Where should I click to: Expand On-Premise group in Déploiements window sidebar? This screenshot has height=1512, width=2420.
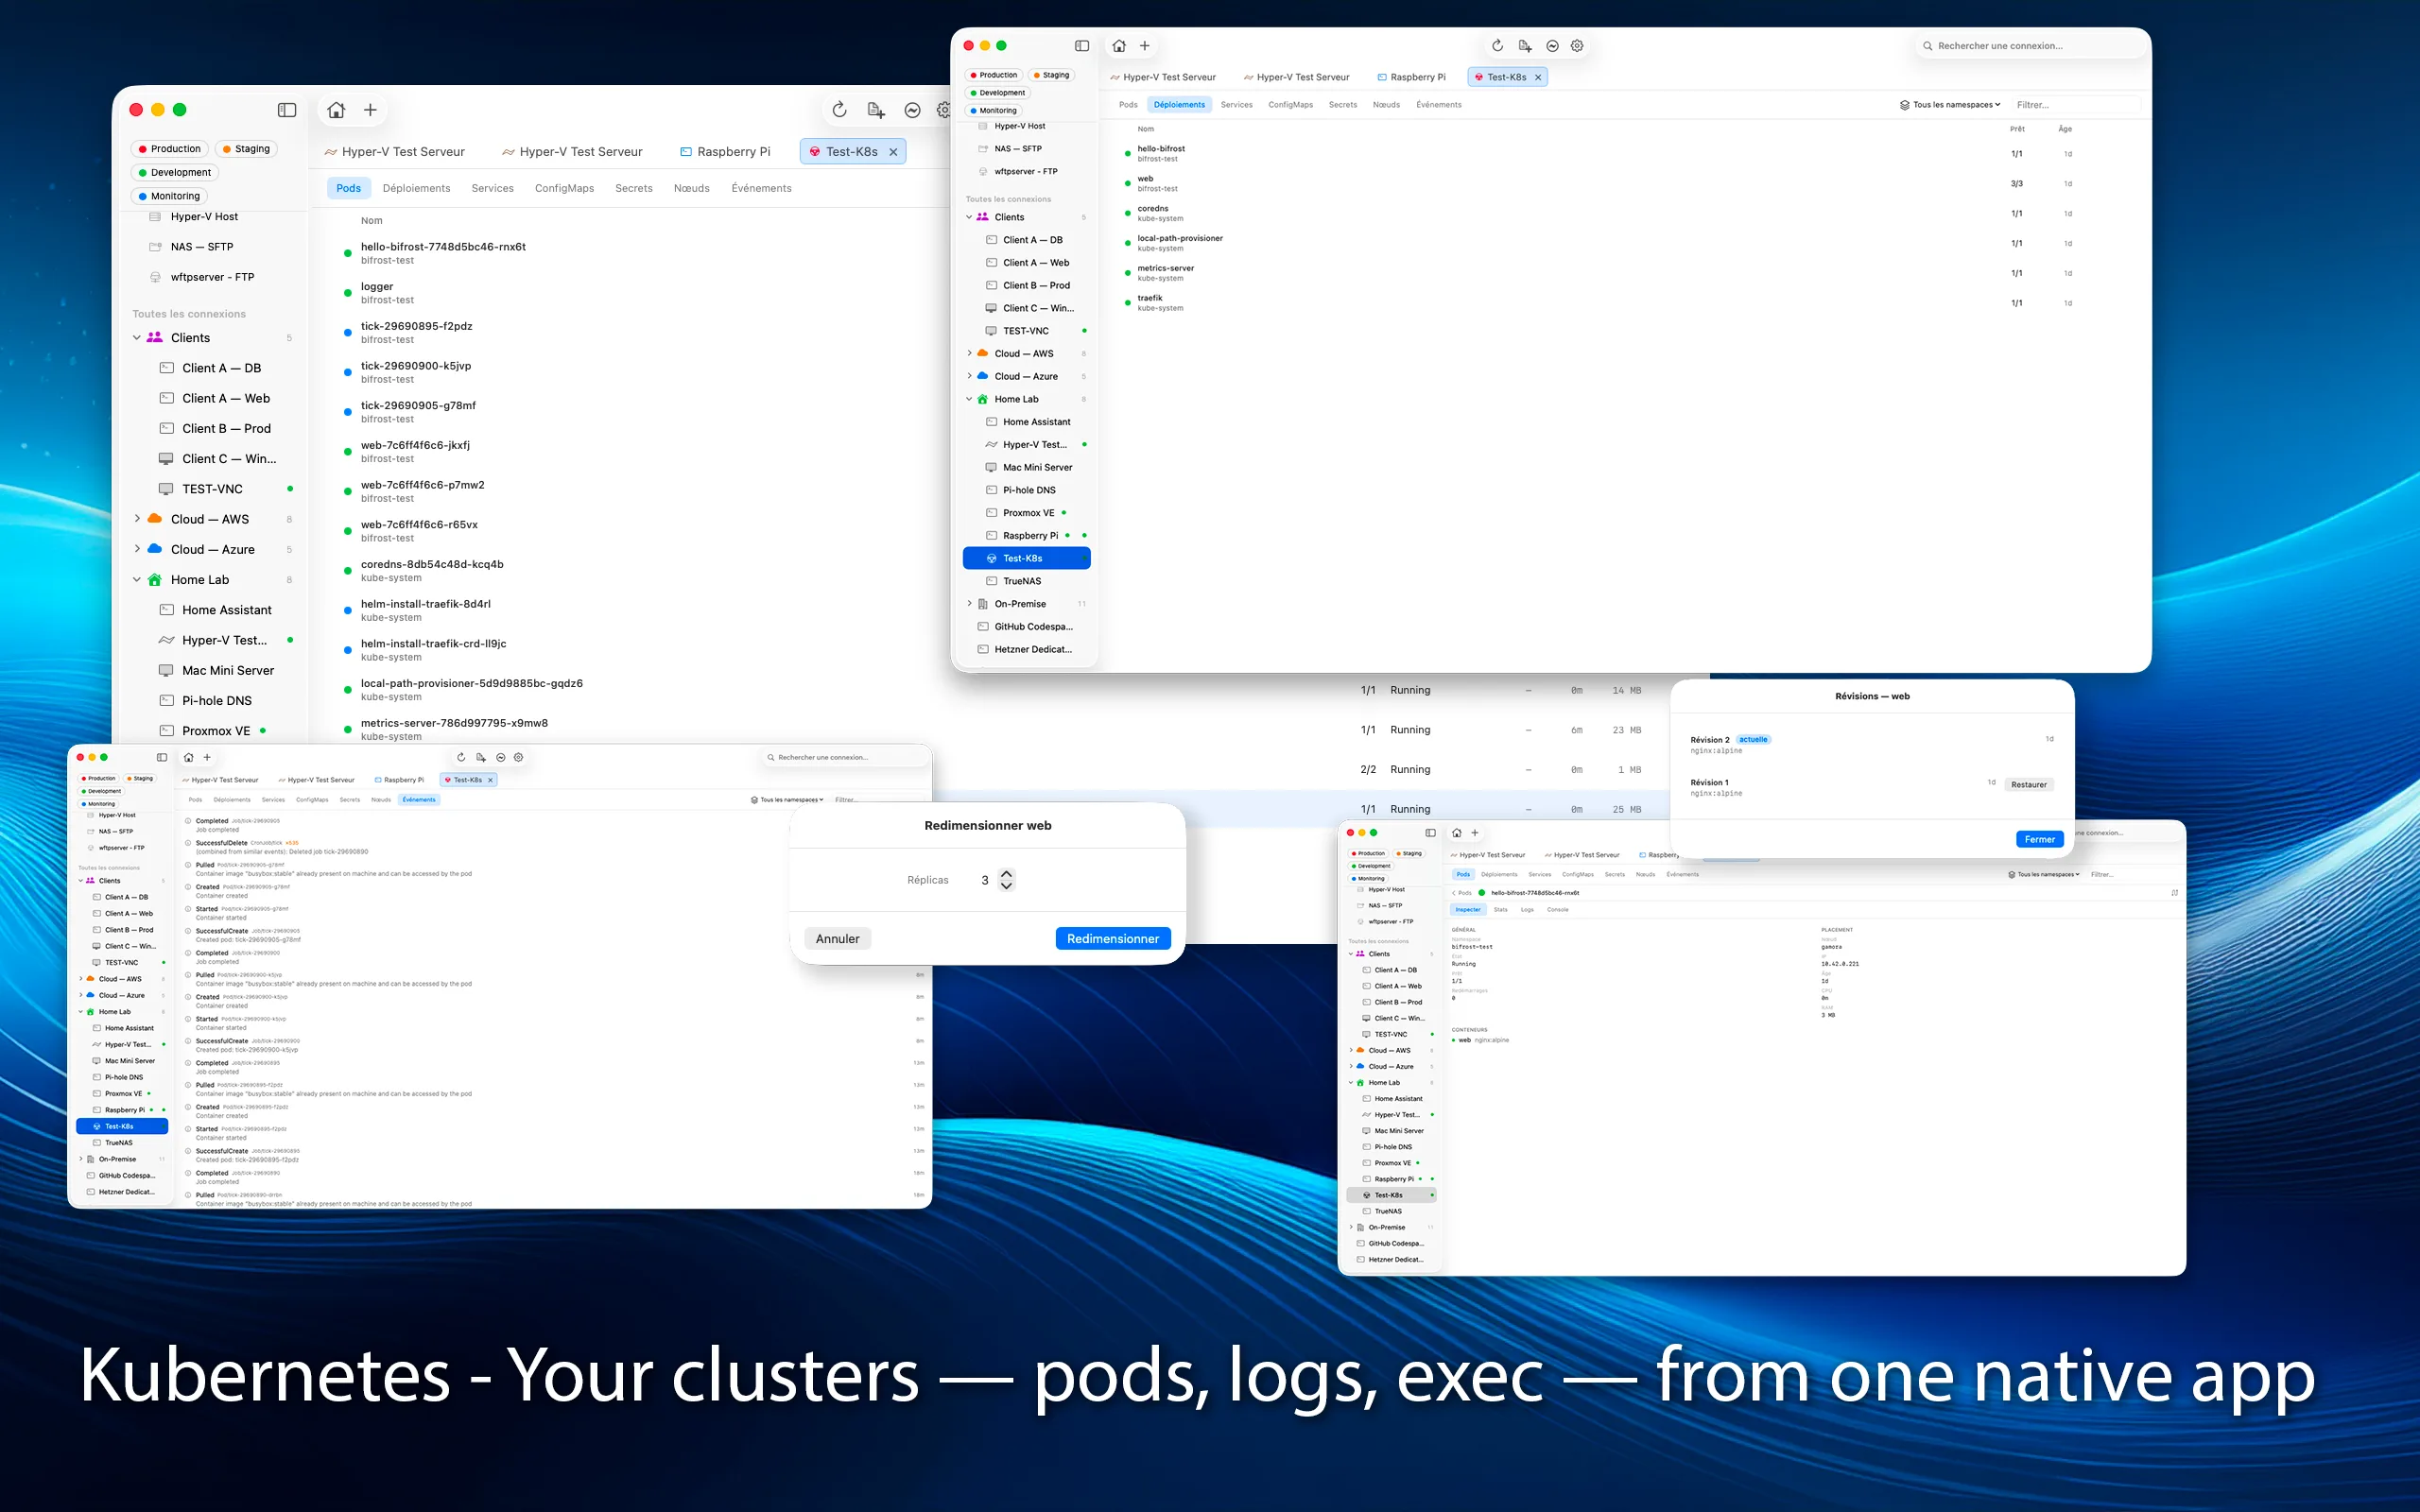pos(969,604)
